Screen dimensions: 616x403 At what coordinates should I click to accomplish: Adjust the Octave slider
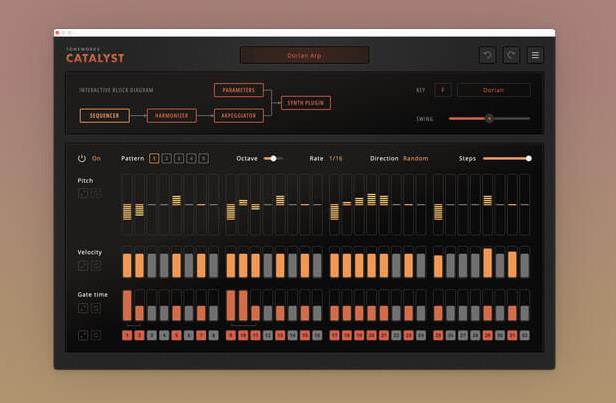click(273, 158)
